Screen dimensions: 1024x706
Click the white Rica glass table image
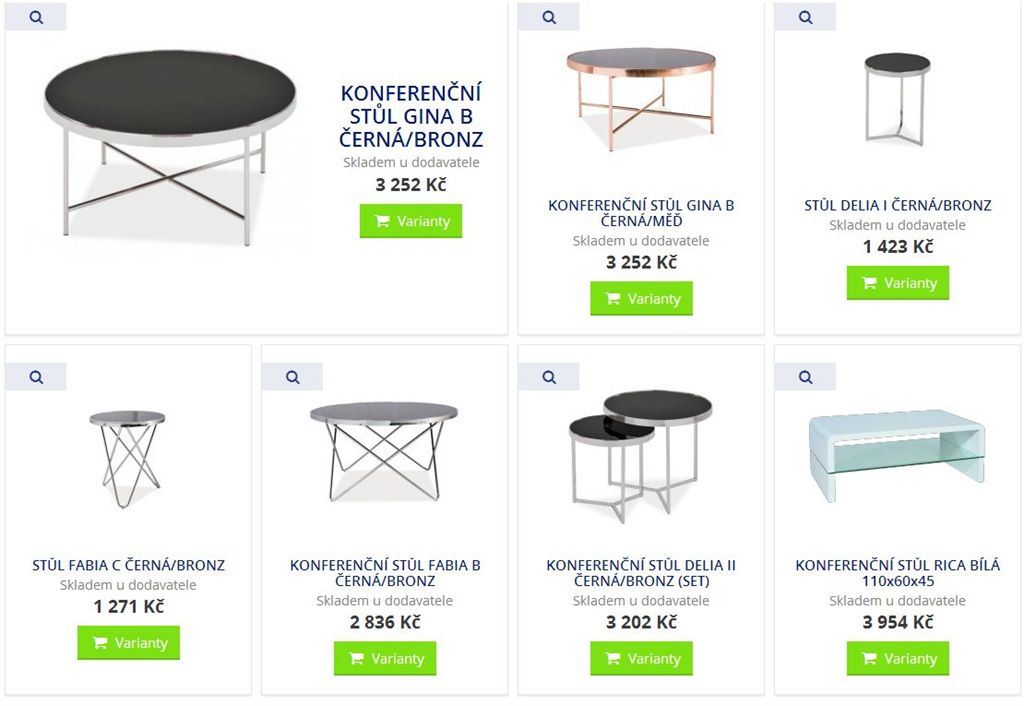(x=897, y=455)
